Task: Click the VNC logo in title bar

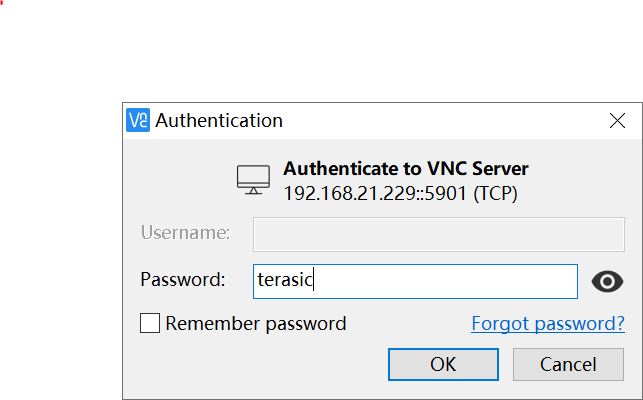Action: (139, 120)
